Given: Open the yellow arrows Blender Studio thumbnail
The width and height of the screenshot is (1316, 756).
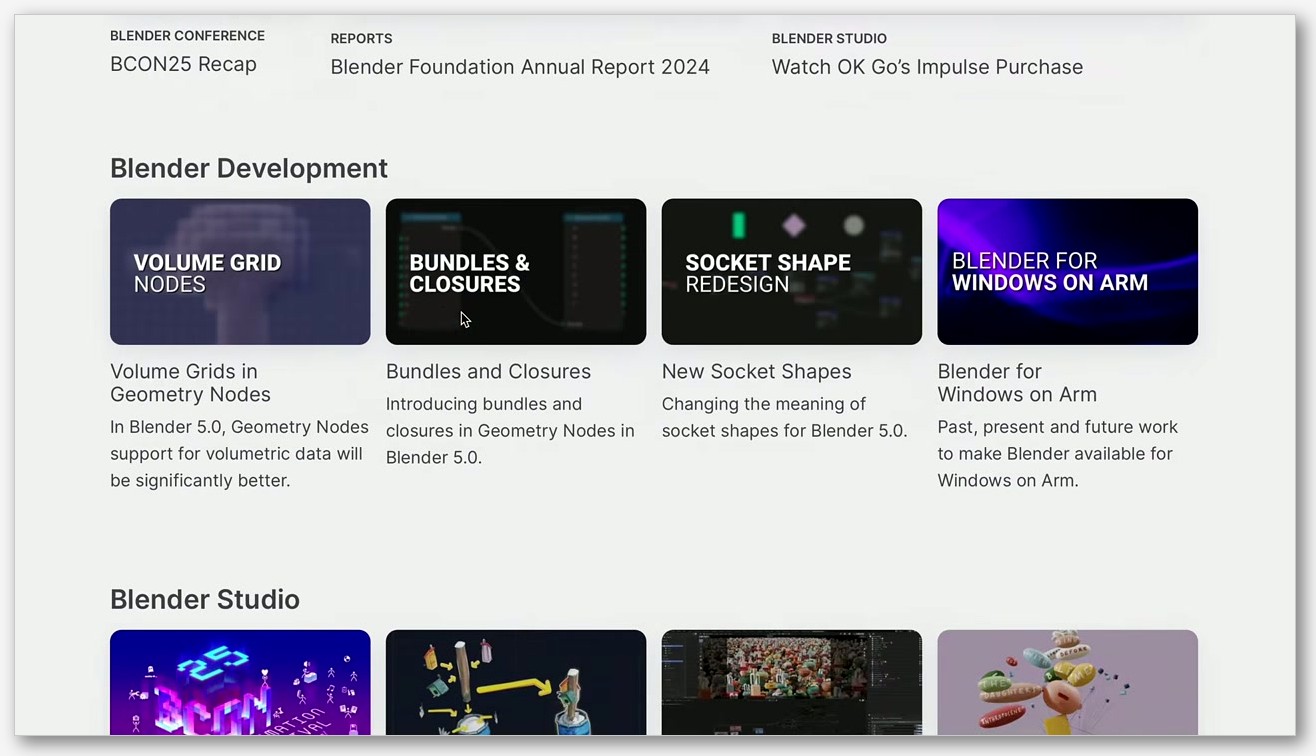Looking at the screenshot, I should coord(516,682).
